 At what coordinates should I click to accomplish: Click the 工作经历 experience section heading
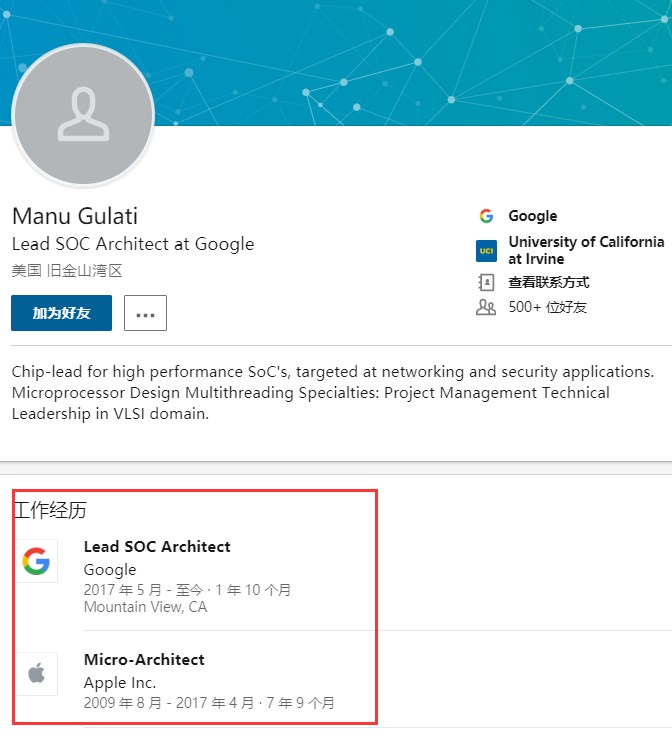pyautogui.click(x=50, y=510)
